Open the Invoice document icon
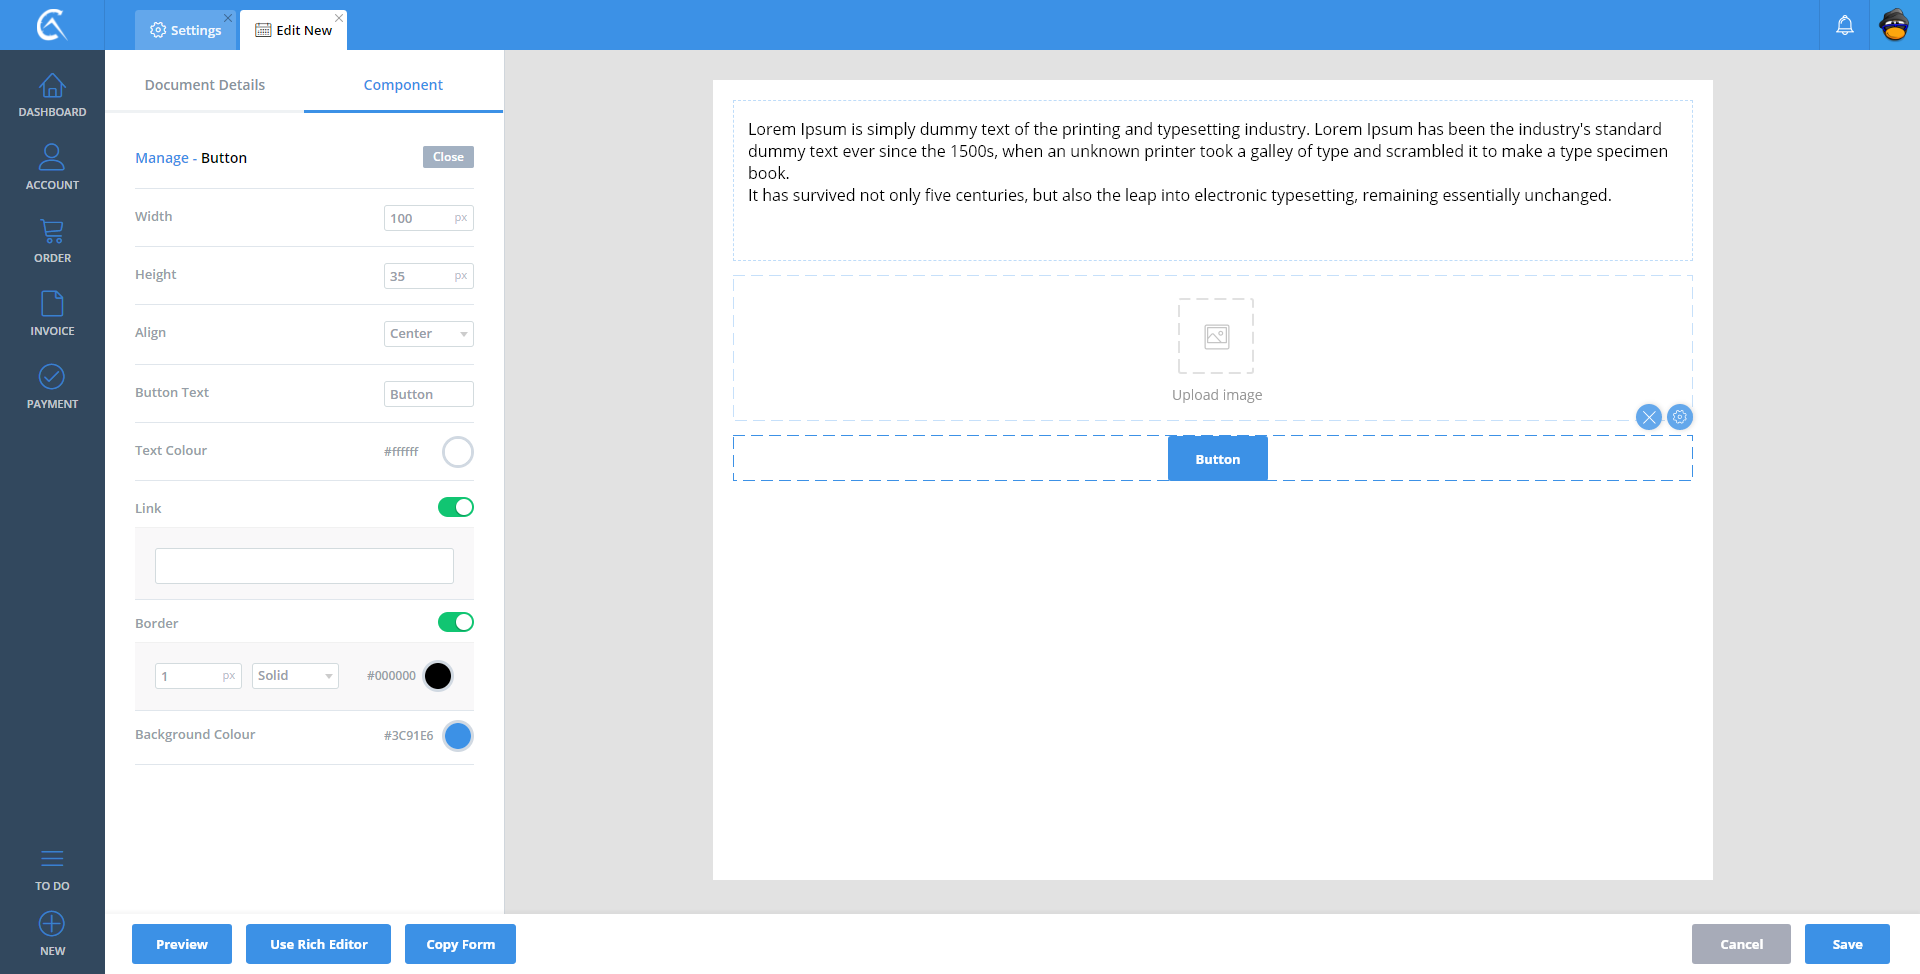Image resolution: width=1920 pixels, height=974 pixels. (x=52, y=304)
